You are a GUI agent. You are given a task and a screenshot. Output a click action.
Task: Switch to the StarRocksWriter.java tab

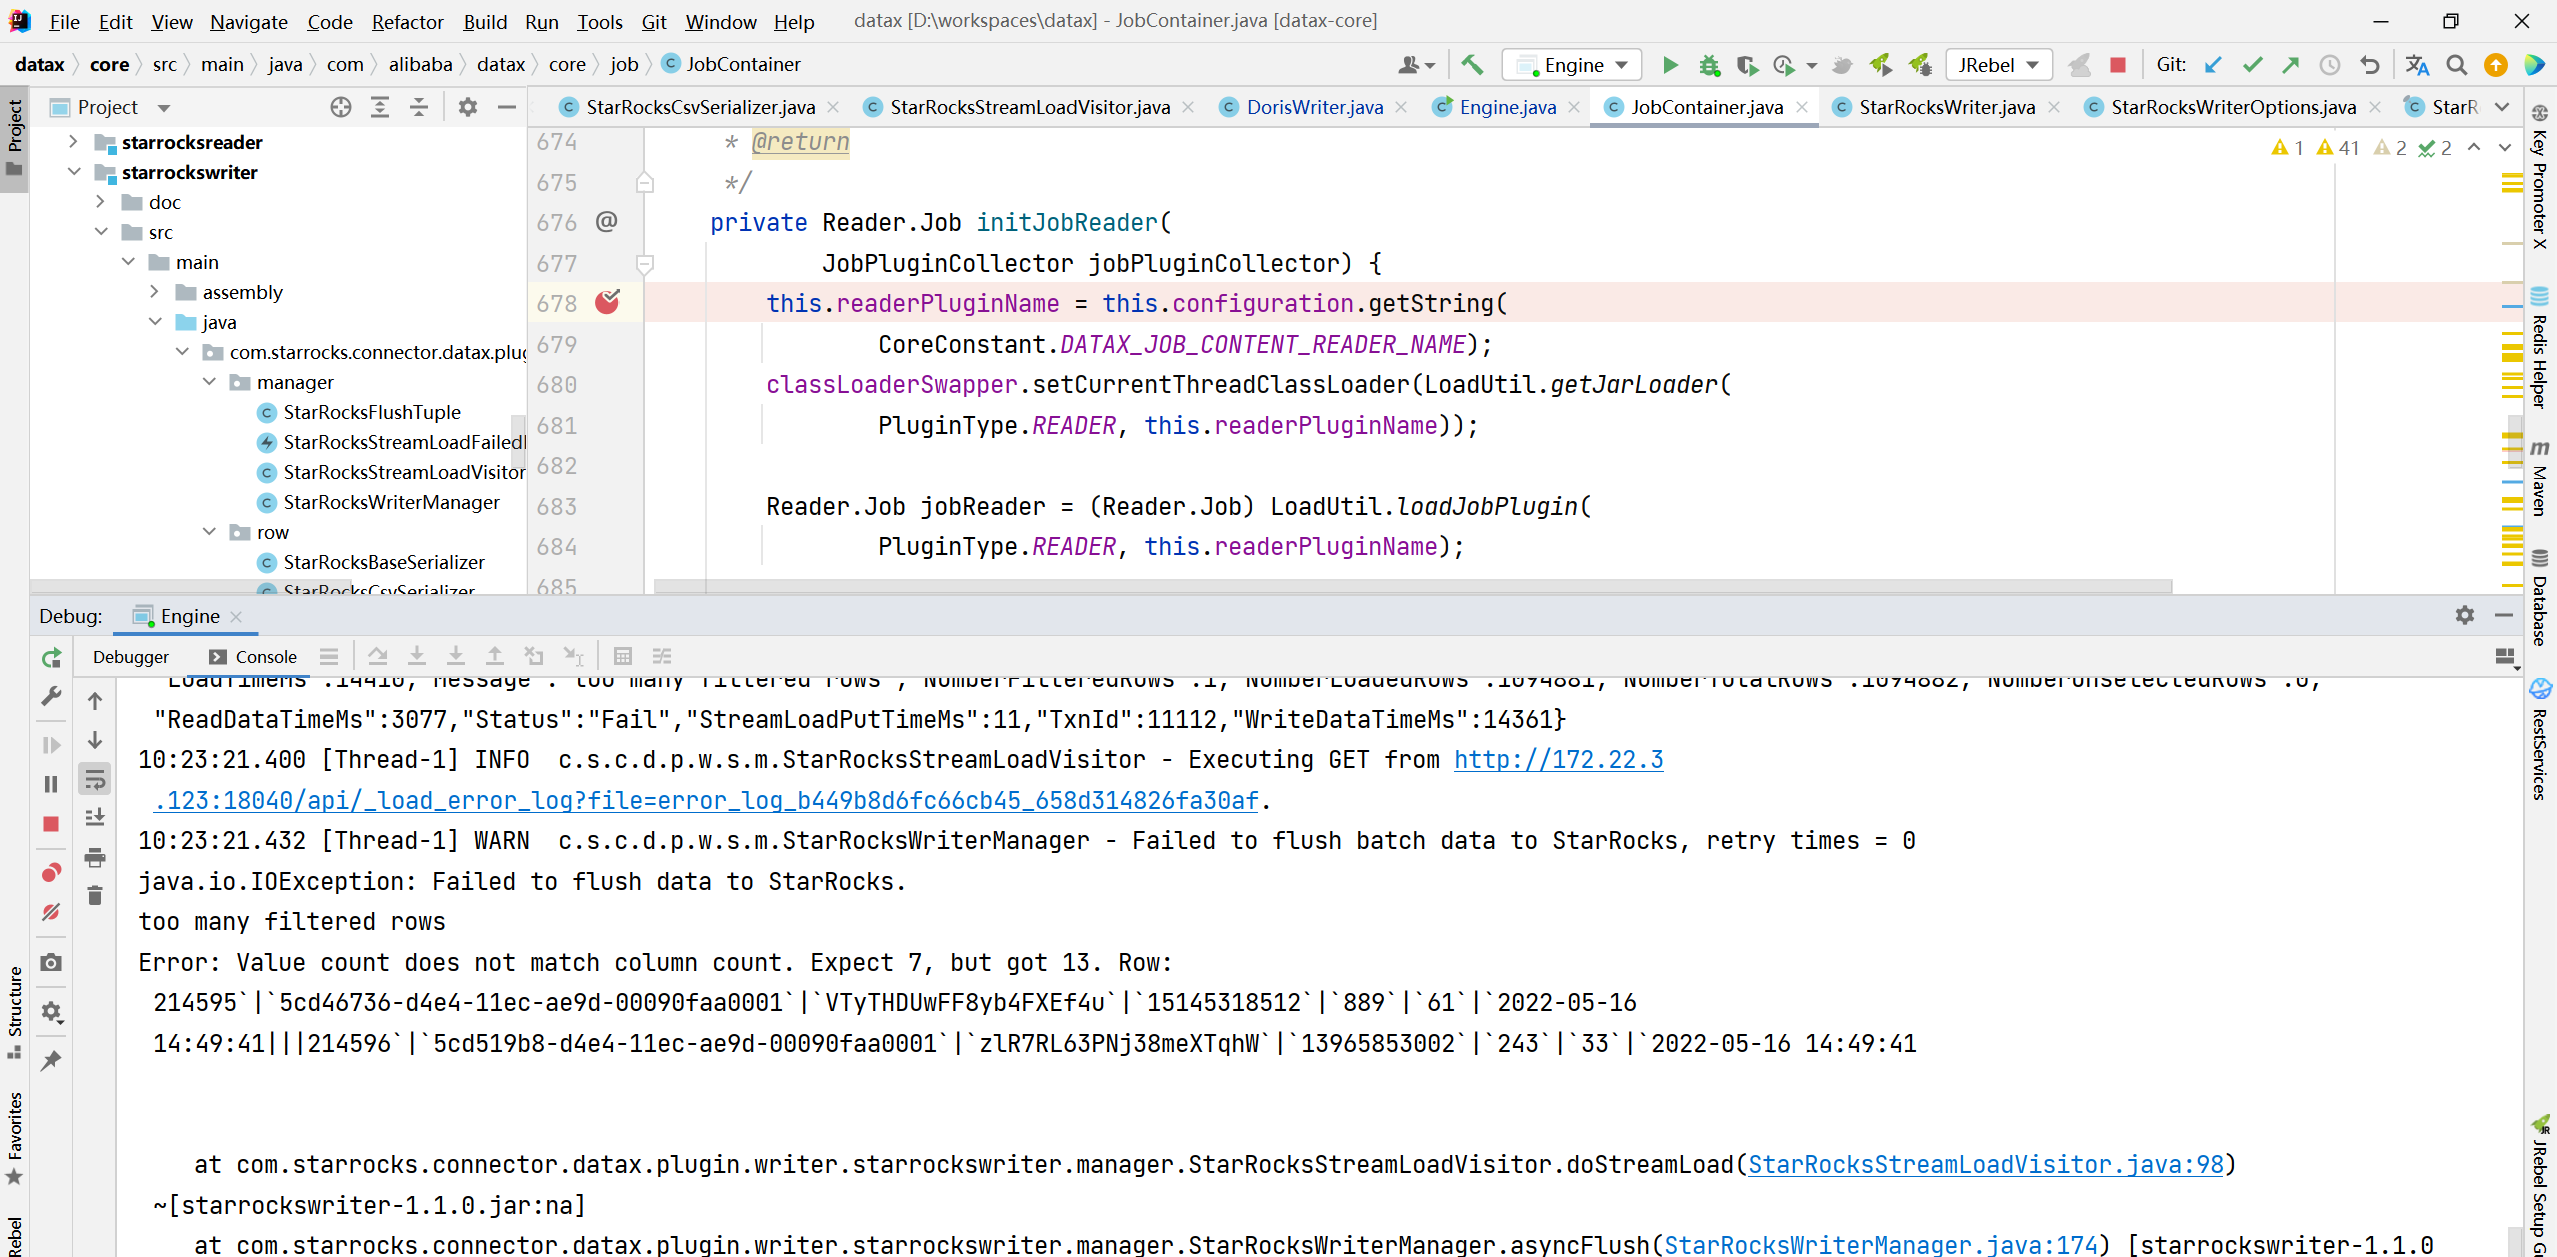click(1945, 107)
